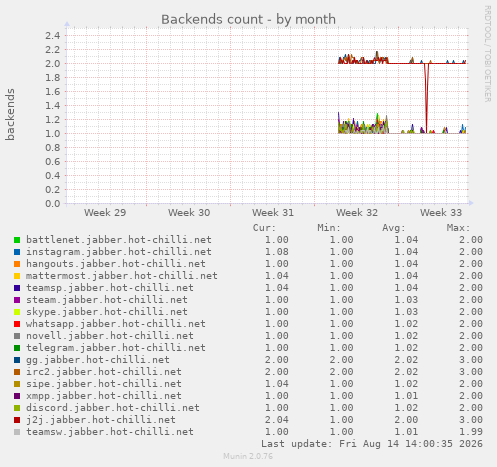Select teamsp.jabber.hot-chilli.net label
Screen dimensions: 497x467
coord(110,288)
